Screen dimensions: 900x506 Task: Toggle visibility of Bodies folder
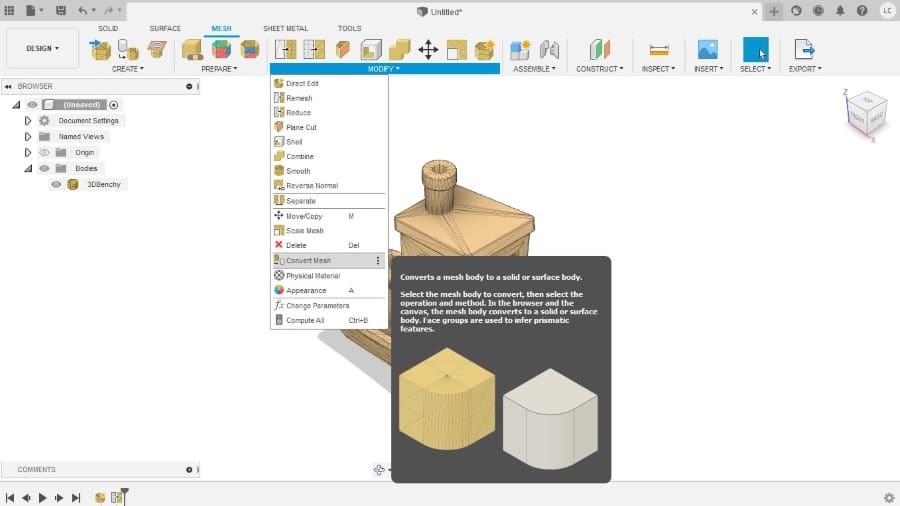[x=44, y=169]
